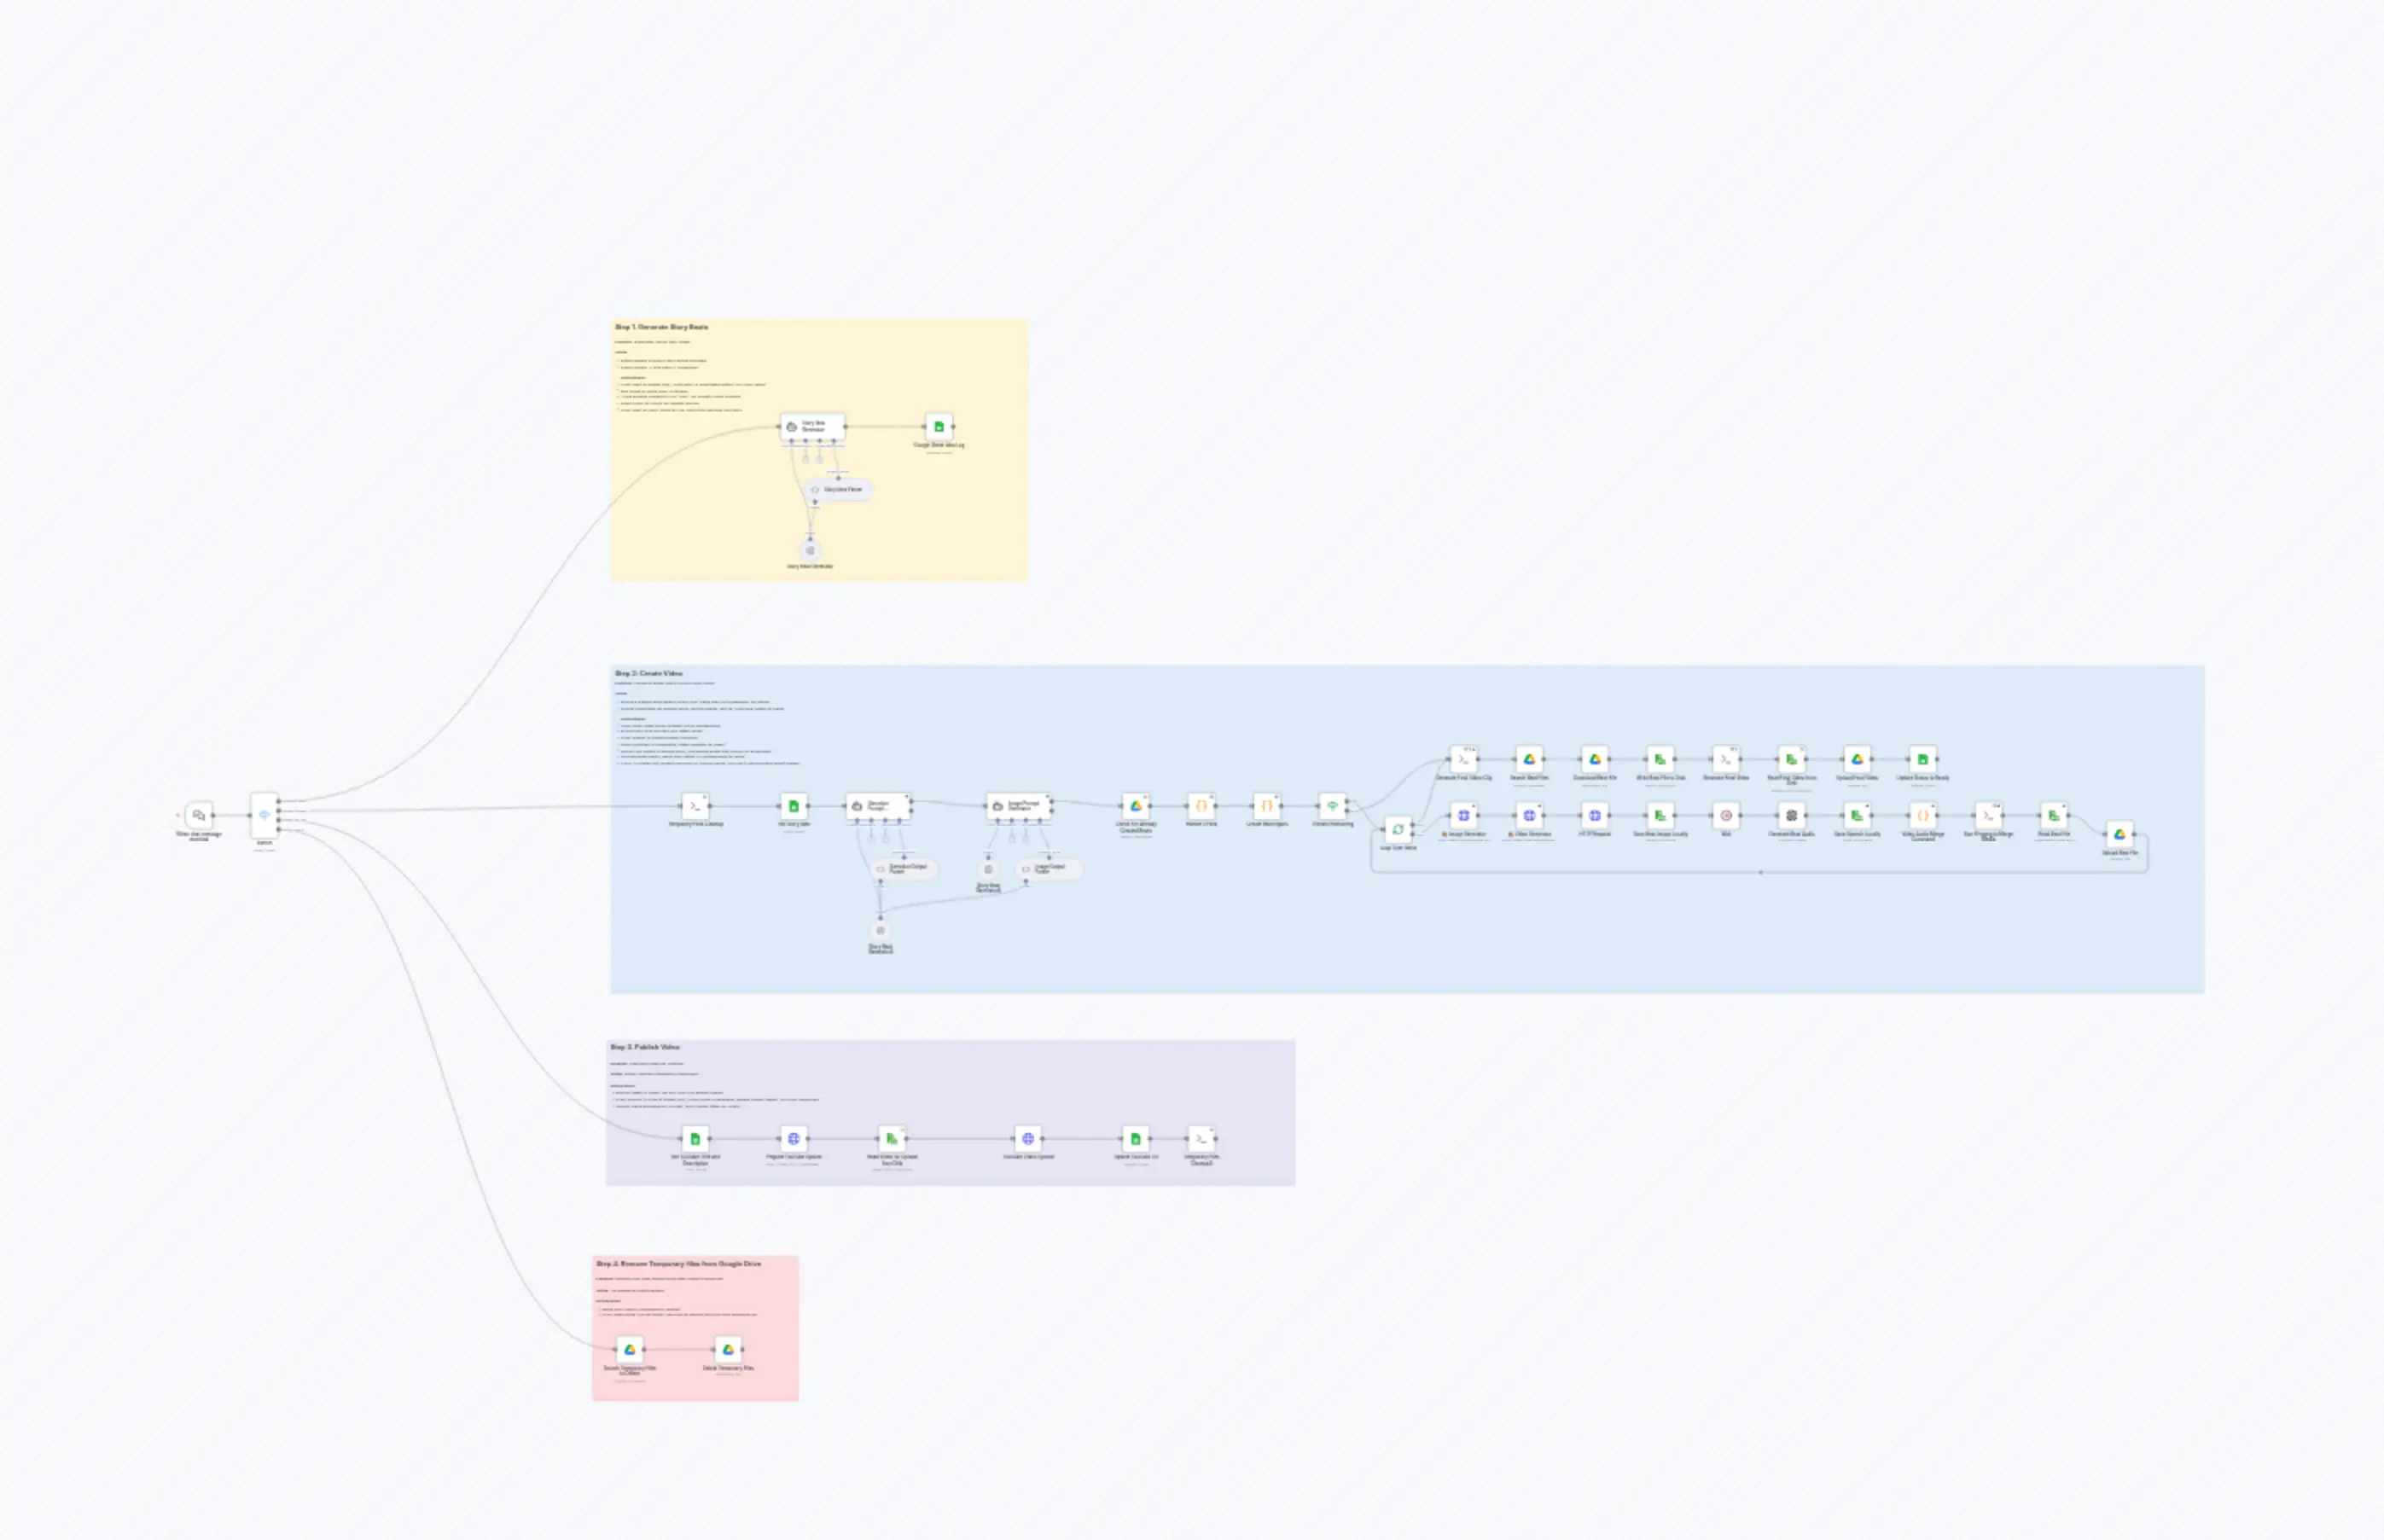Select the "Step 1: Generate Story Beats" sticky note
The image size is (2384, 1540).
662,327
